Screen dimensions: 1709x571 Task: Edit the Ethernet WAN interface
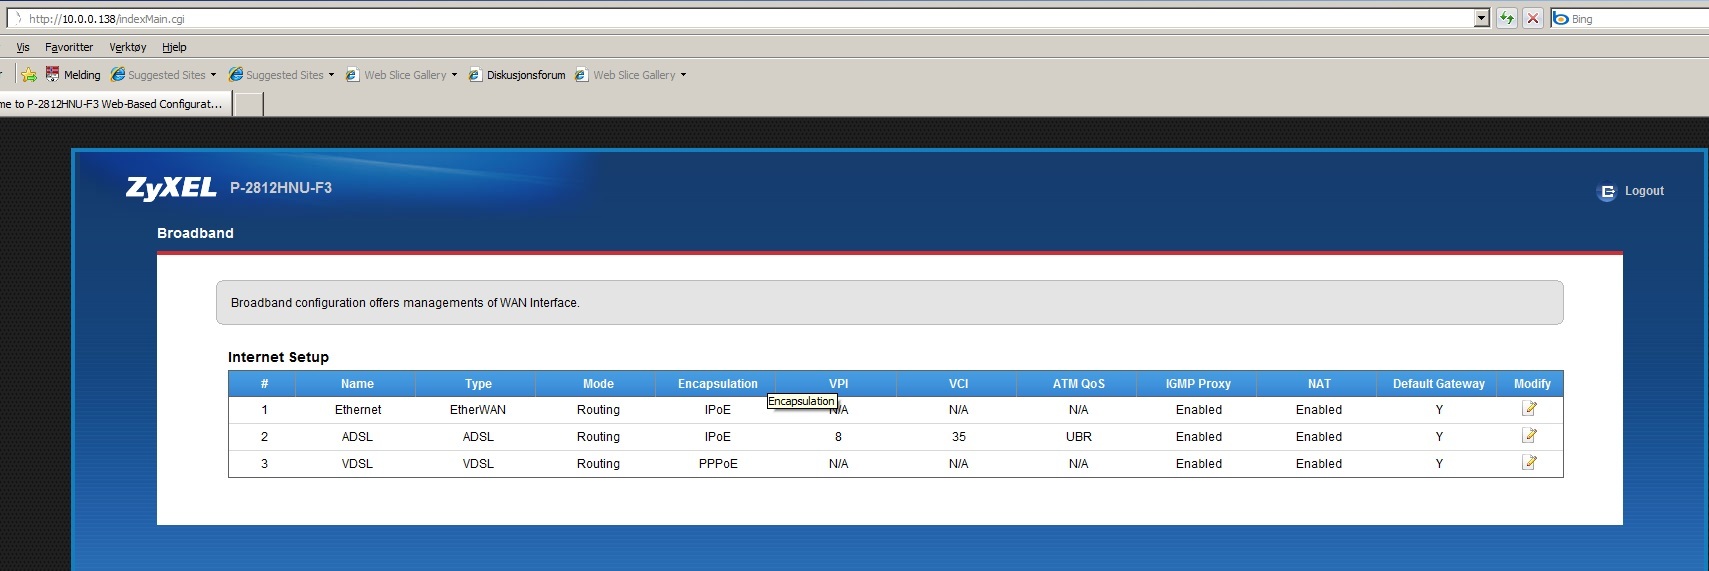[x=1529, y=408]
